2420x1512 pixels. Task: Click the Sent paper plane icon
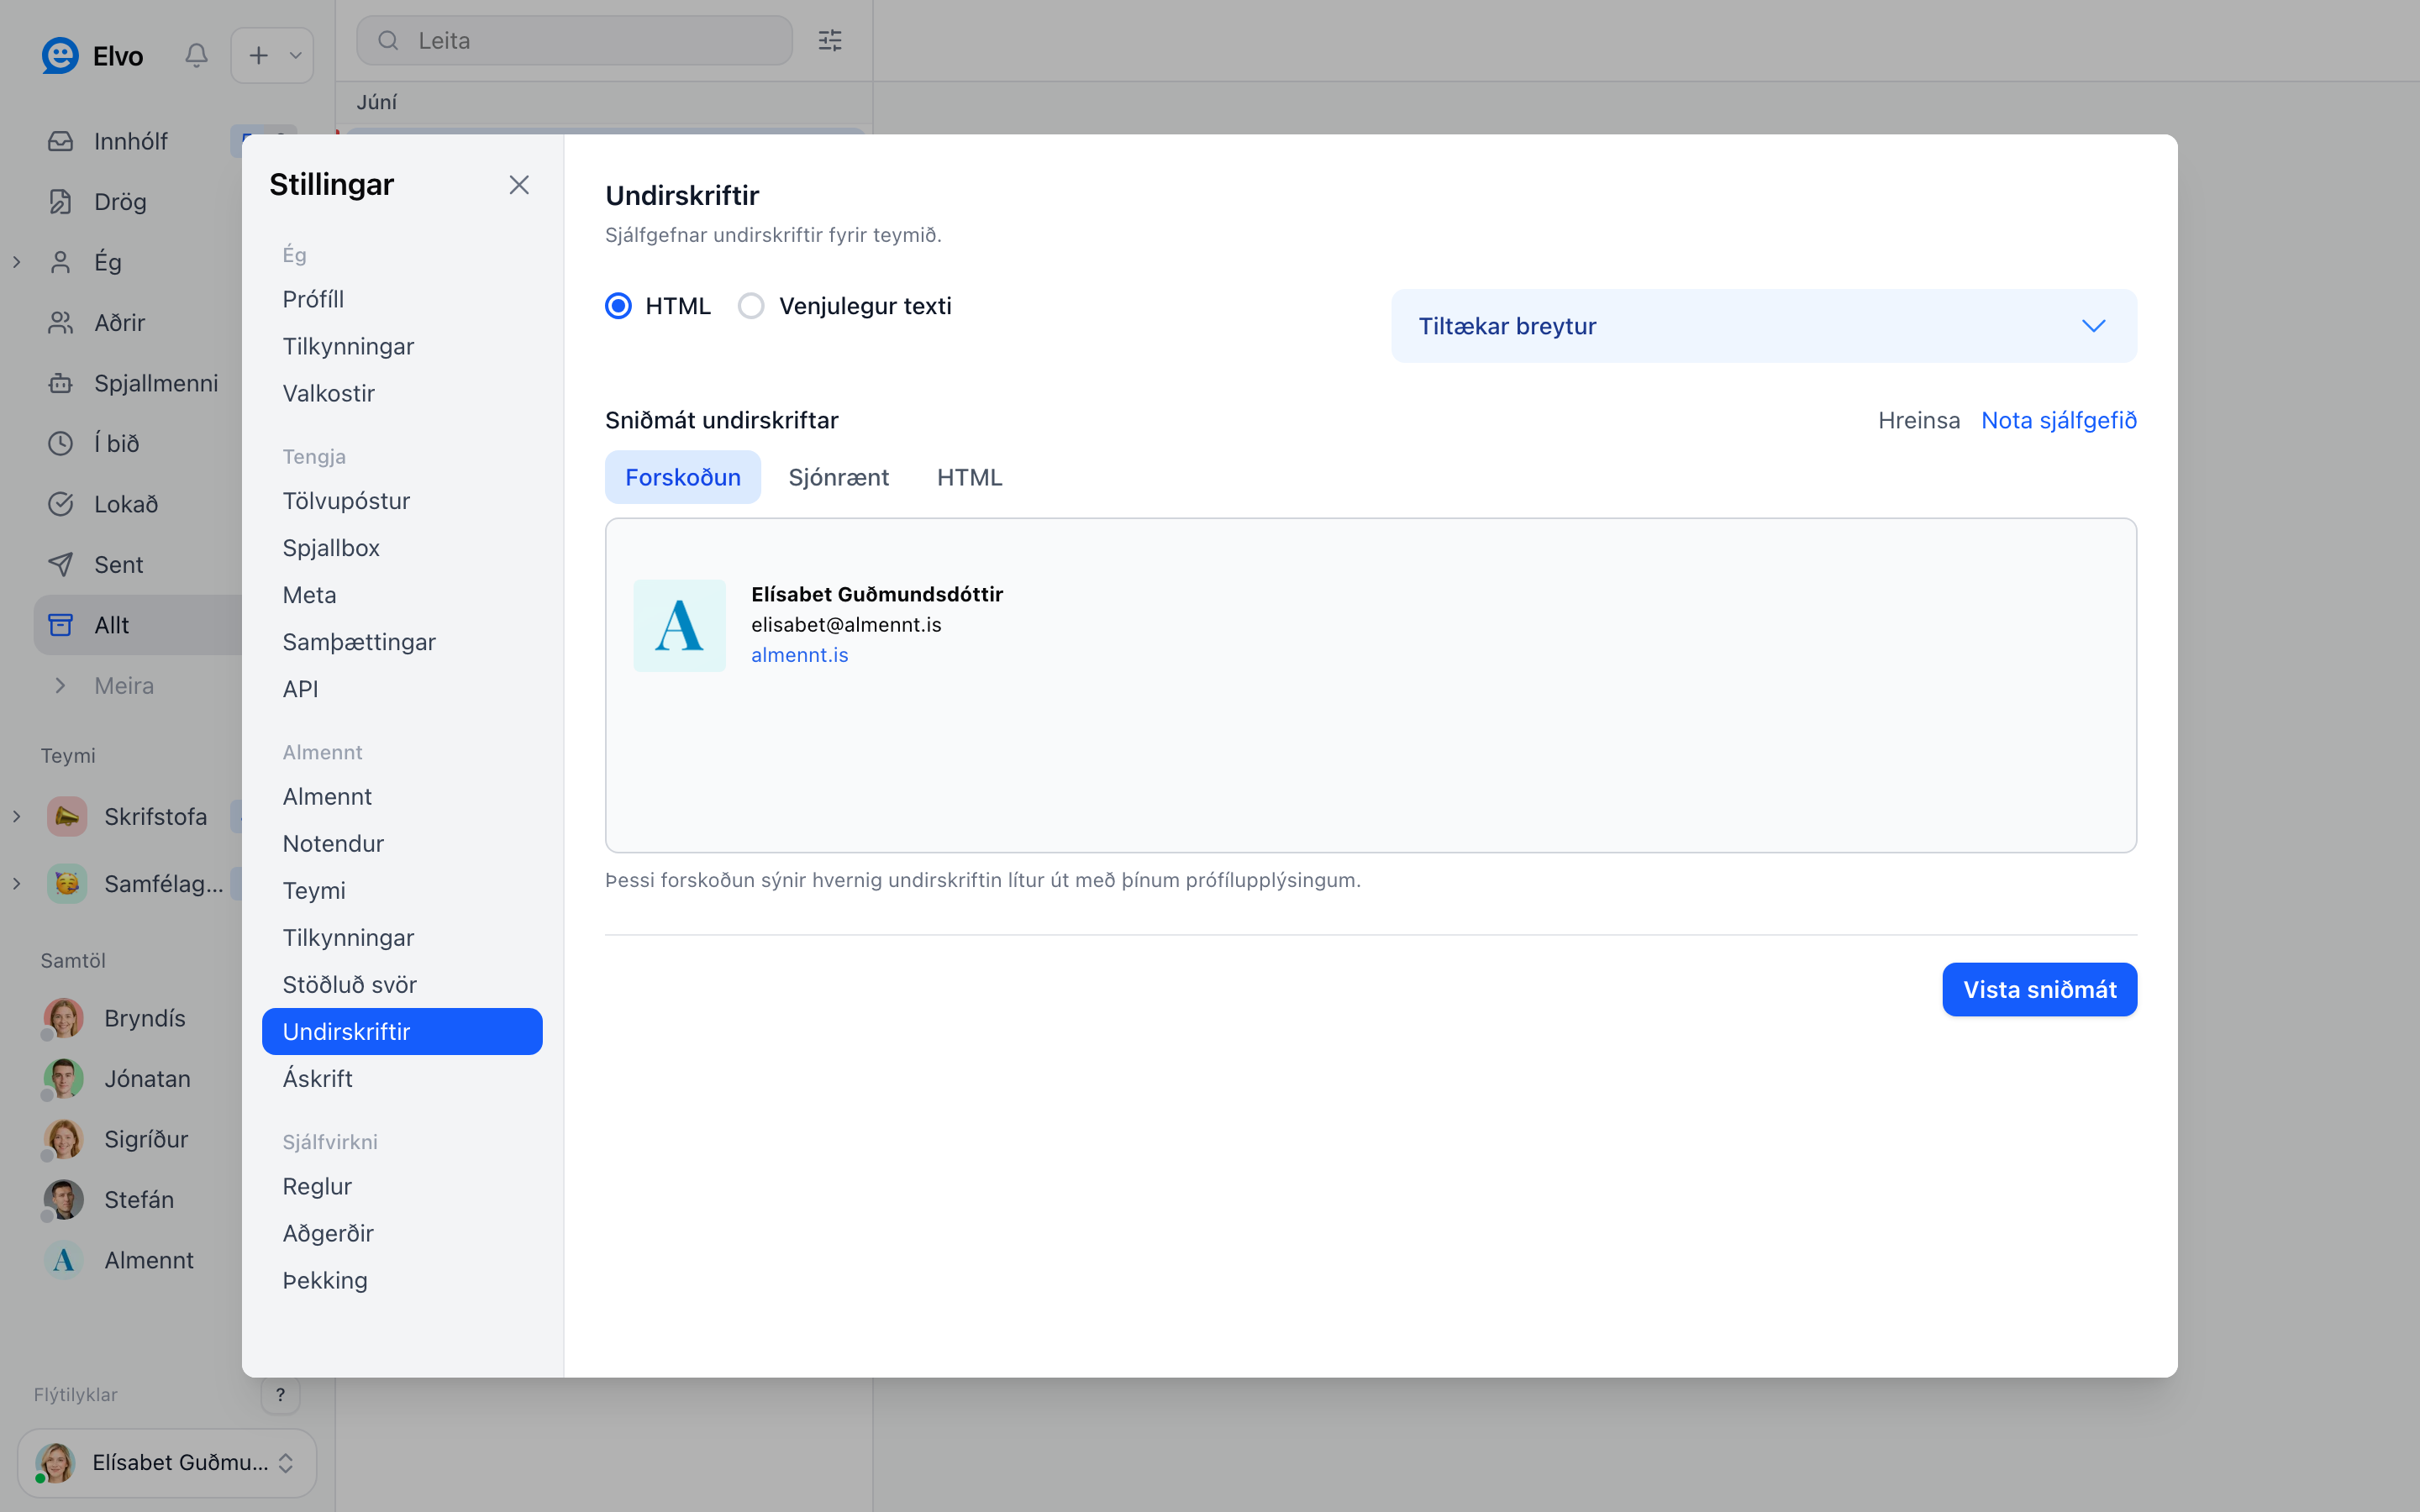tap(61, 564)
